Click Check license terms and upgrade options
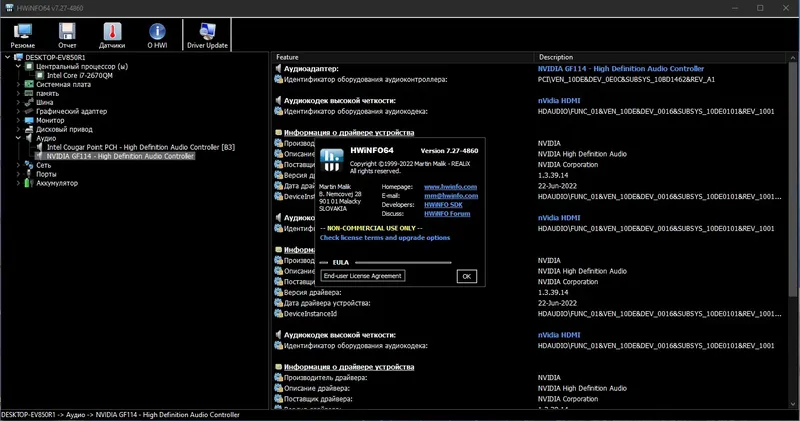 coord(385,238)
